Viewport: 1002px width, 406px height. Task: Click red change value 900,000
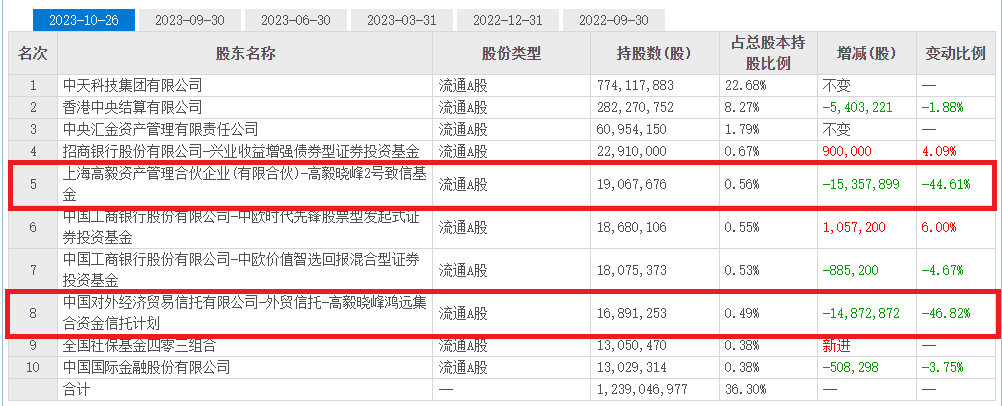click(x=846, y=152)
